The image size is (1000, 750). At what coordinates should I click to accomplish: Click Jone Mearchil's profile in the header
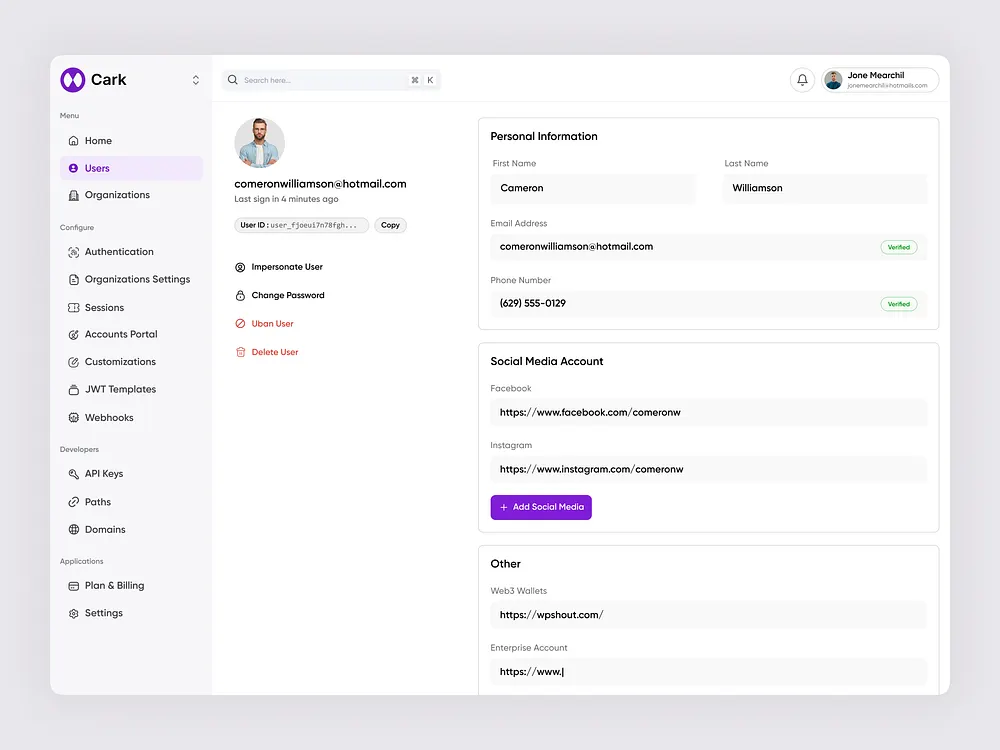click(877, 79)
